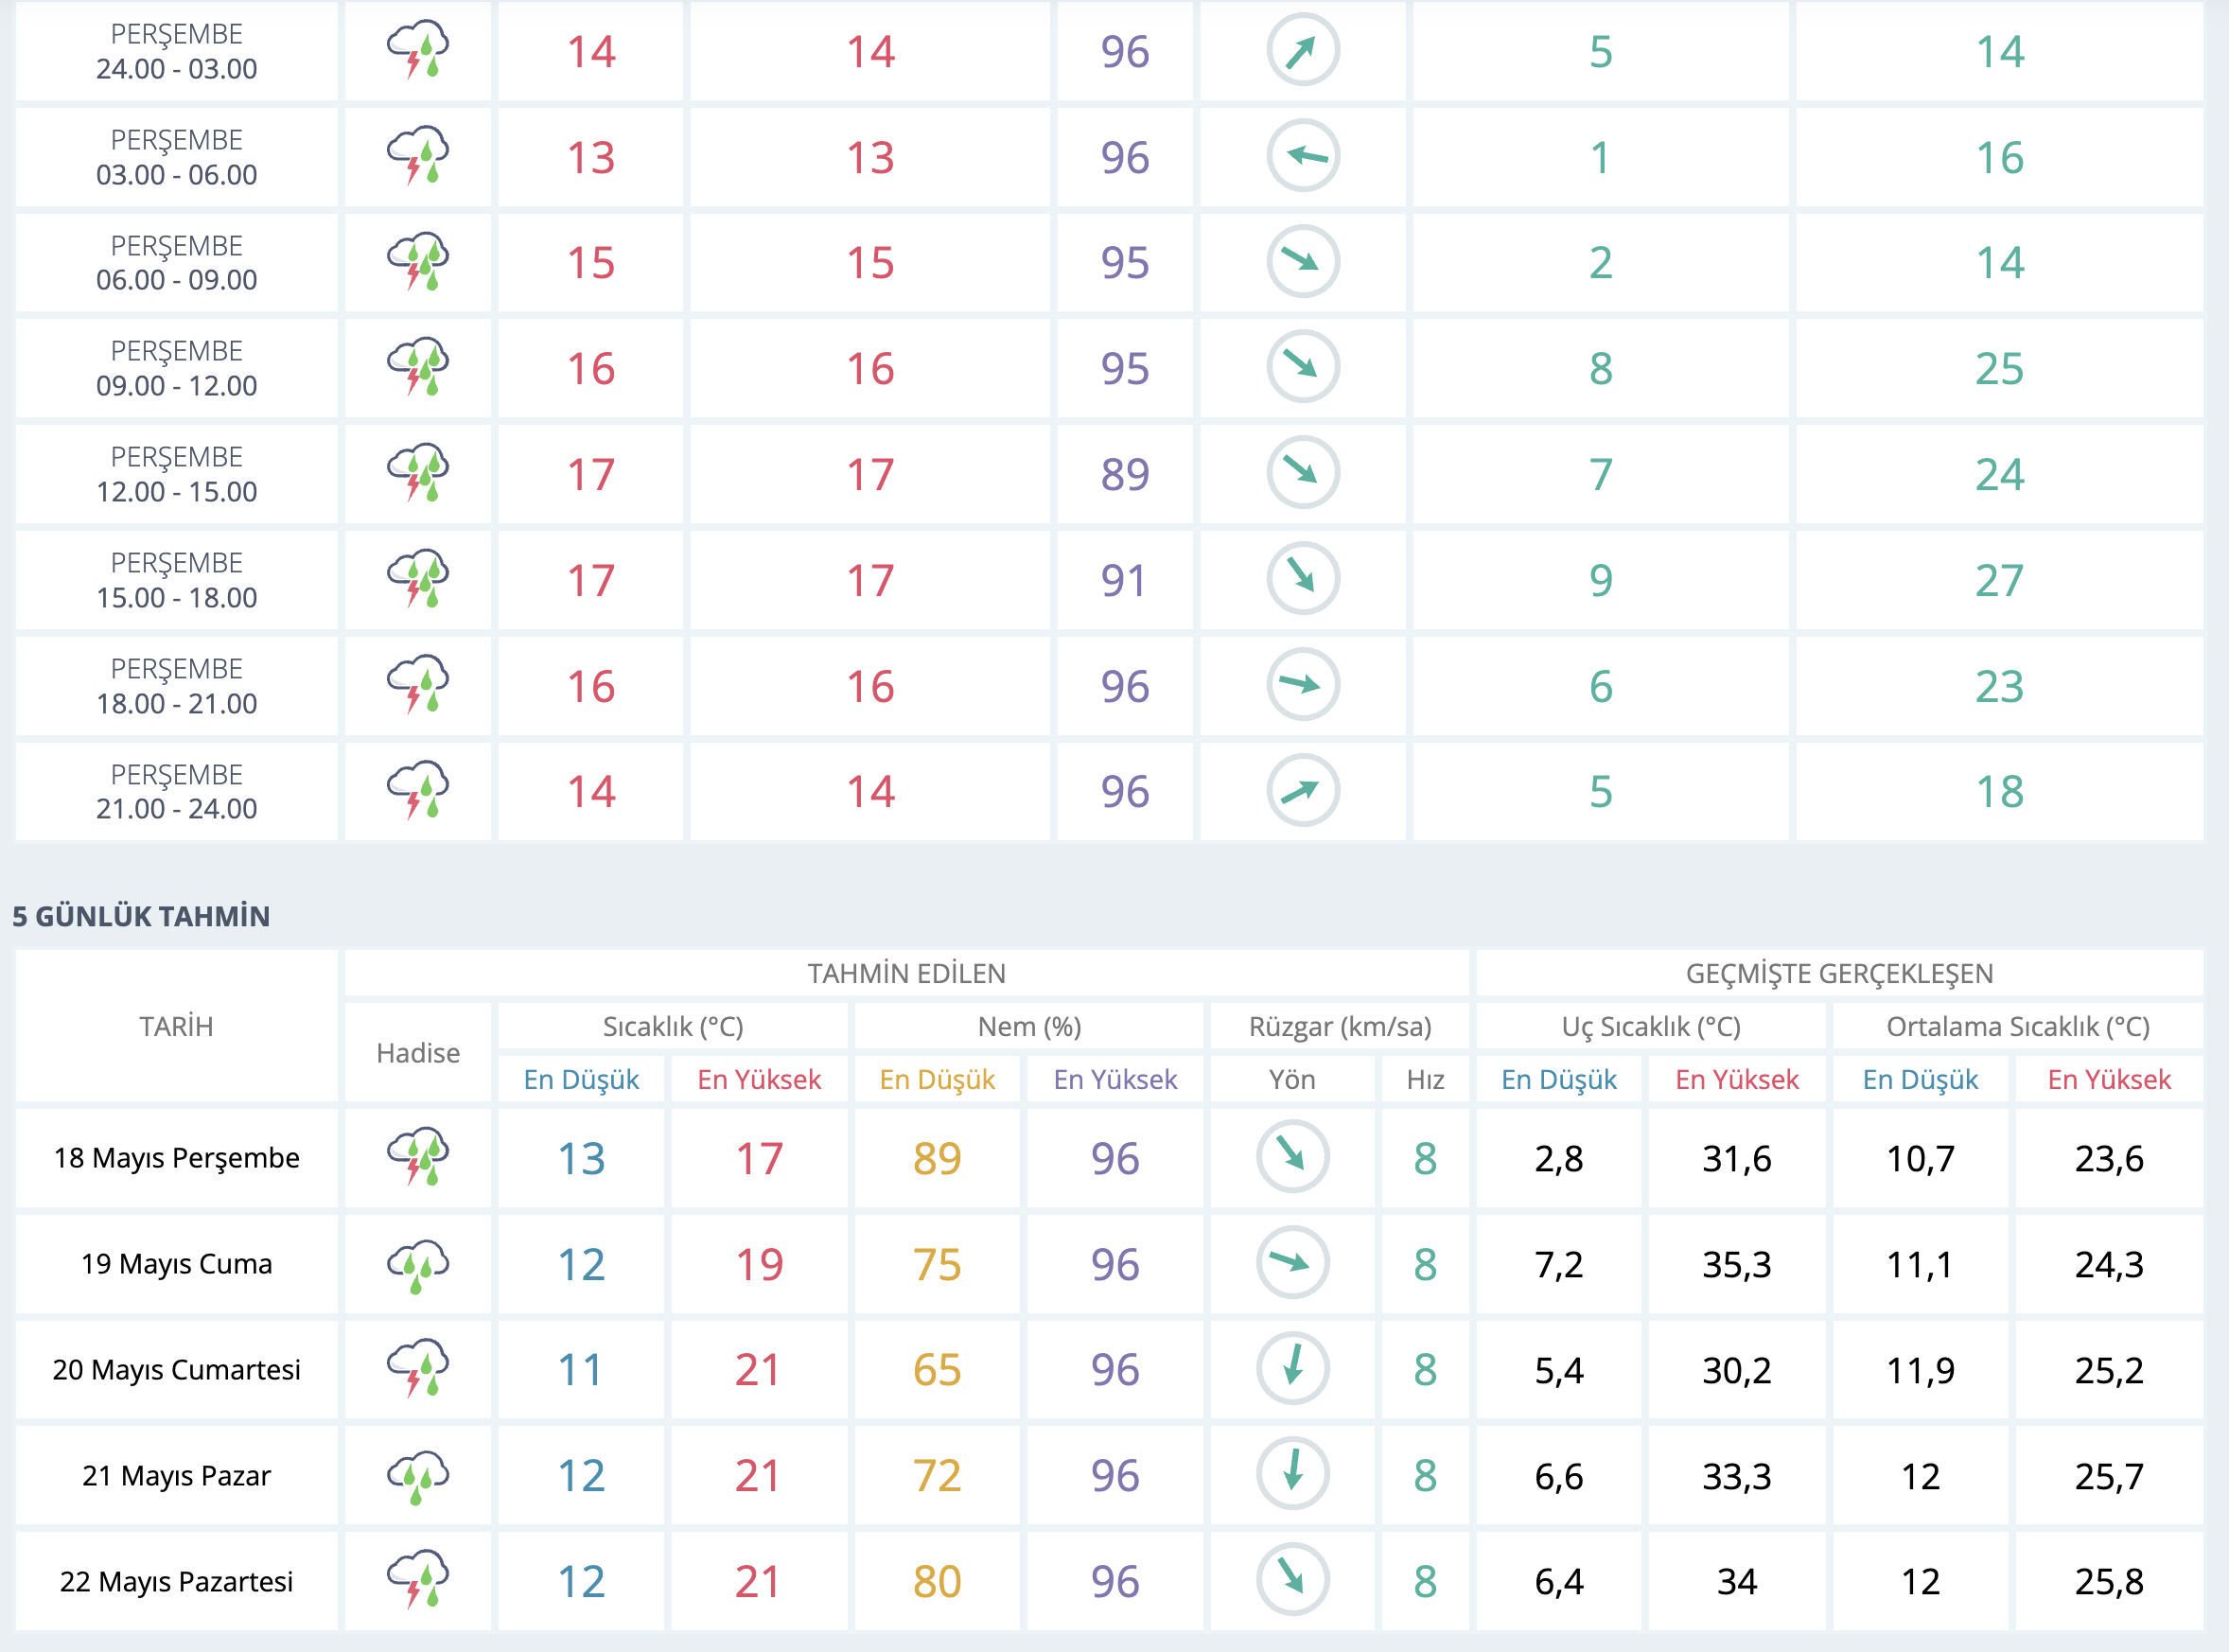The width and height of the screenshot is (2229, 1652).
Task: Click the 5 GÜNLÜK TAHMİN heading
Action: click(x=141, y=916)
